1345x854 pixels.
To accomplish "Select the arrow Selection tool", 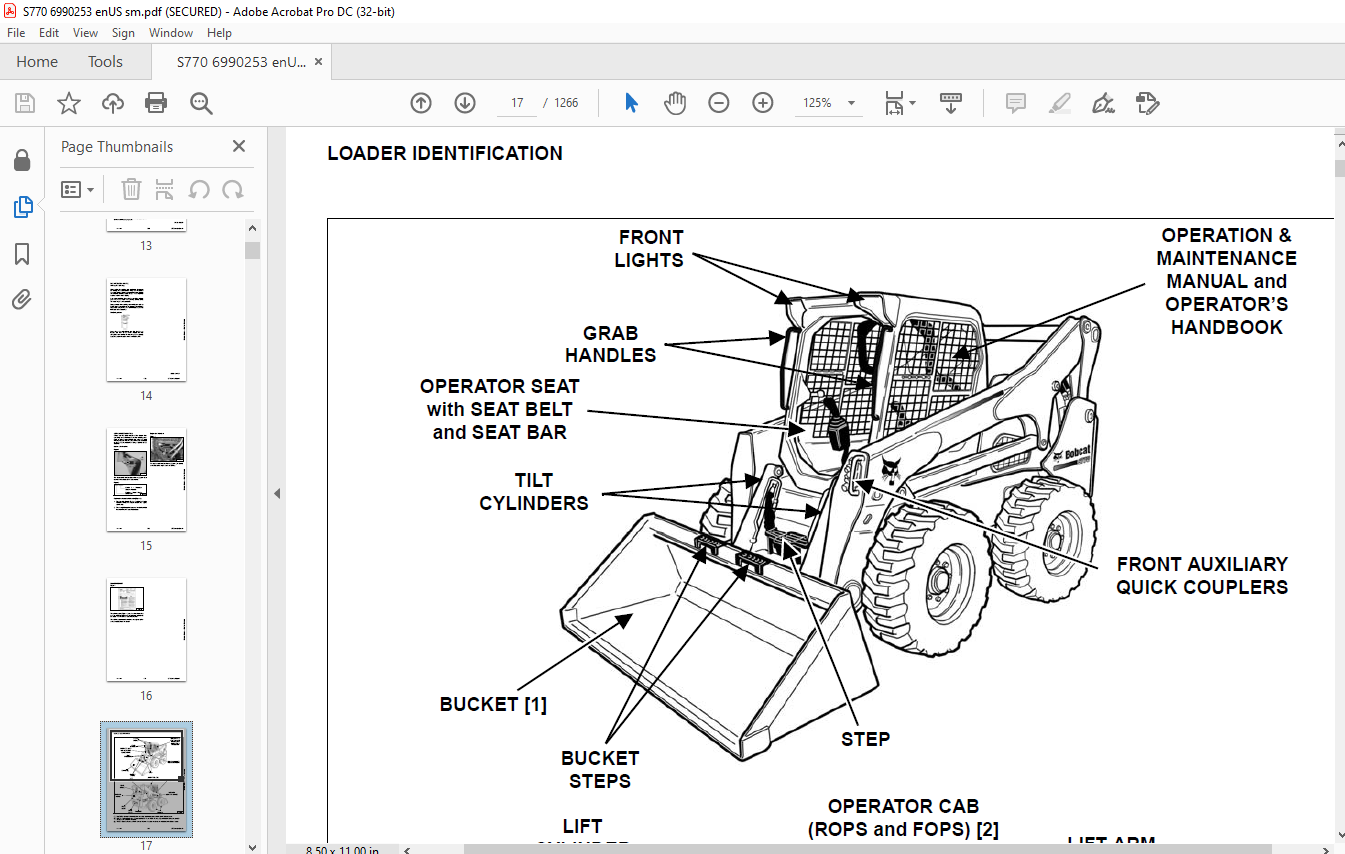I will [x=631, y=103].
